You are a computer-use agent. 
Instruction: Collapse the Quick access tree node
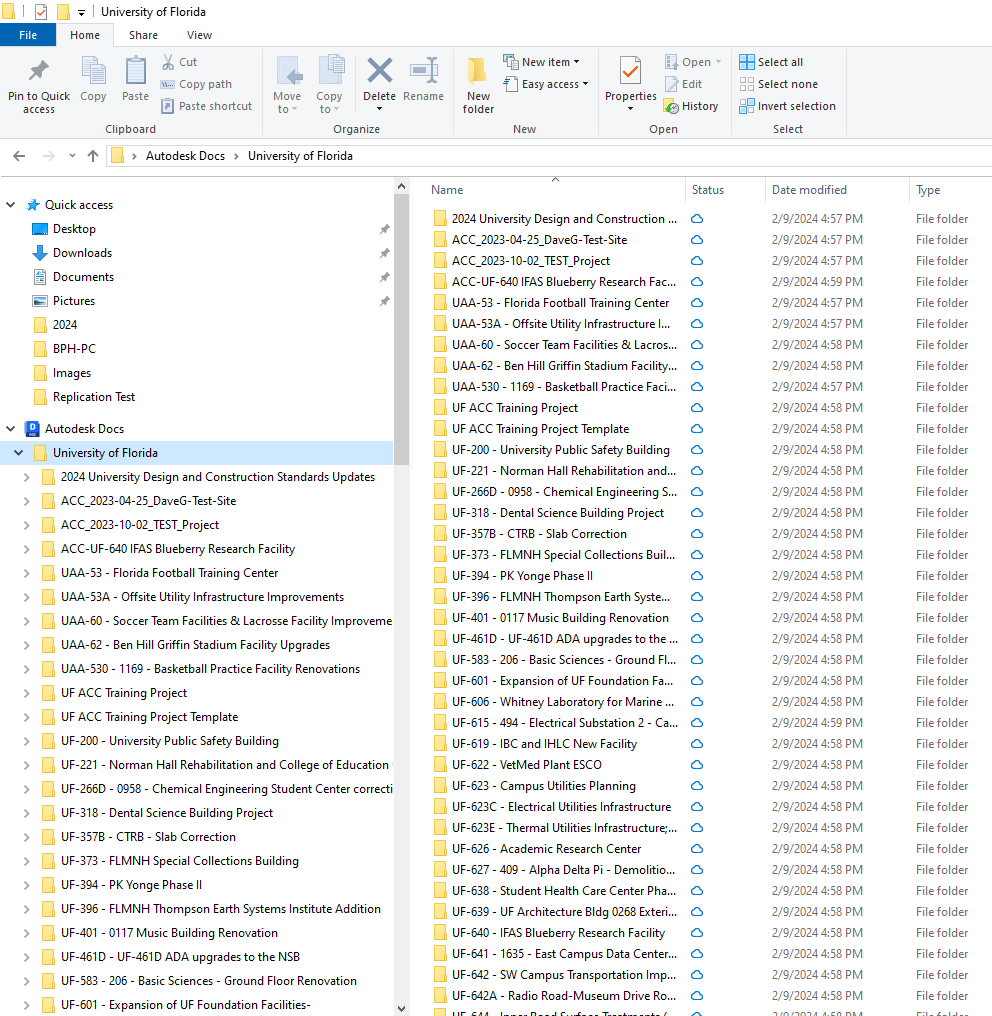click(x=10, y=205)
